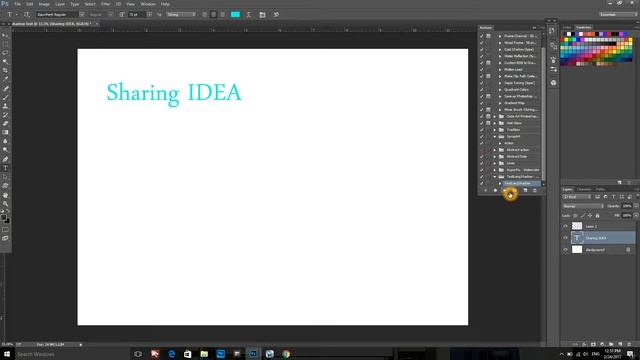This screenshot has width=640, height=360.
Task: Toggle lock transparent pixels
Action: coord(575,216)
